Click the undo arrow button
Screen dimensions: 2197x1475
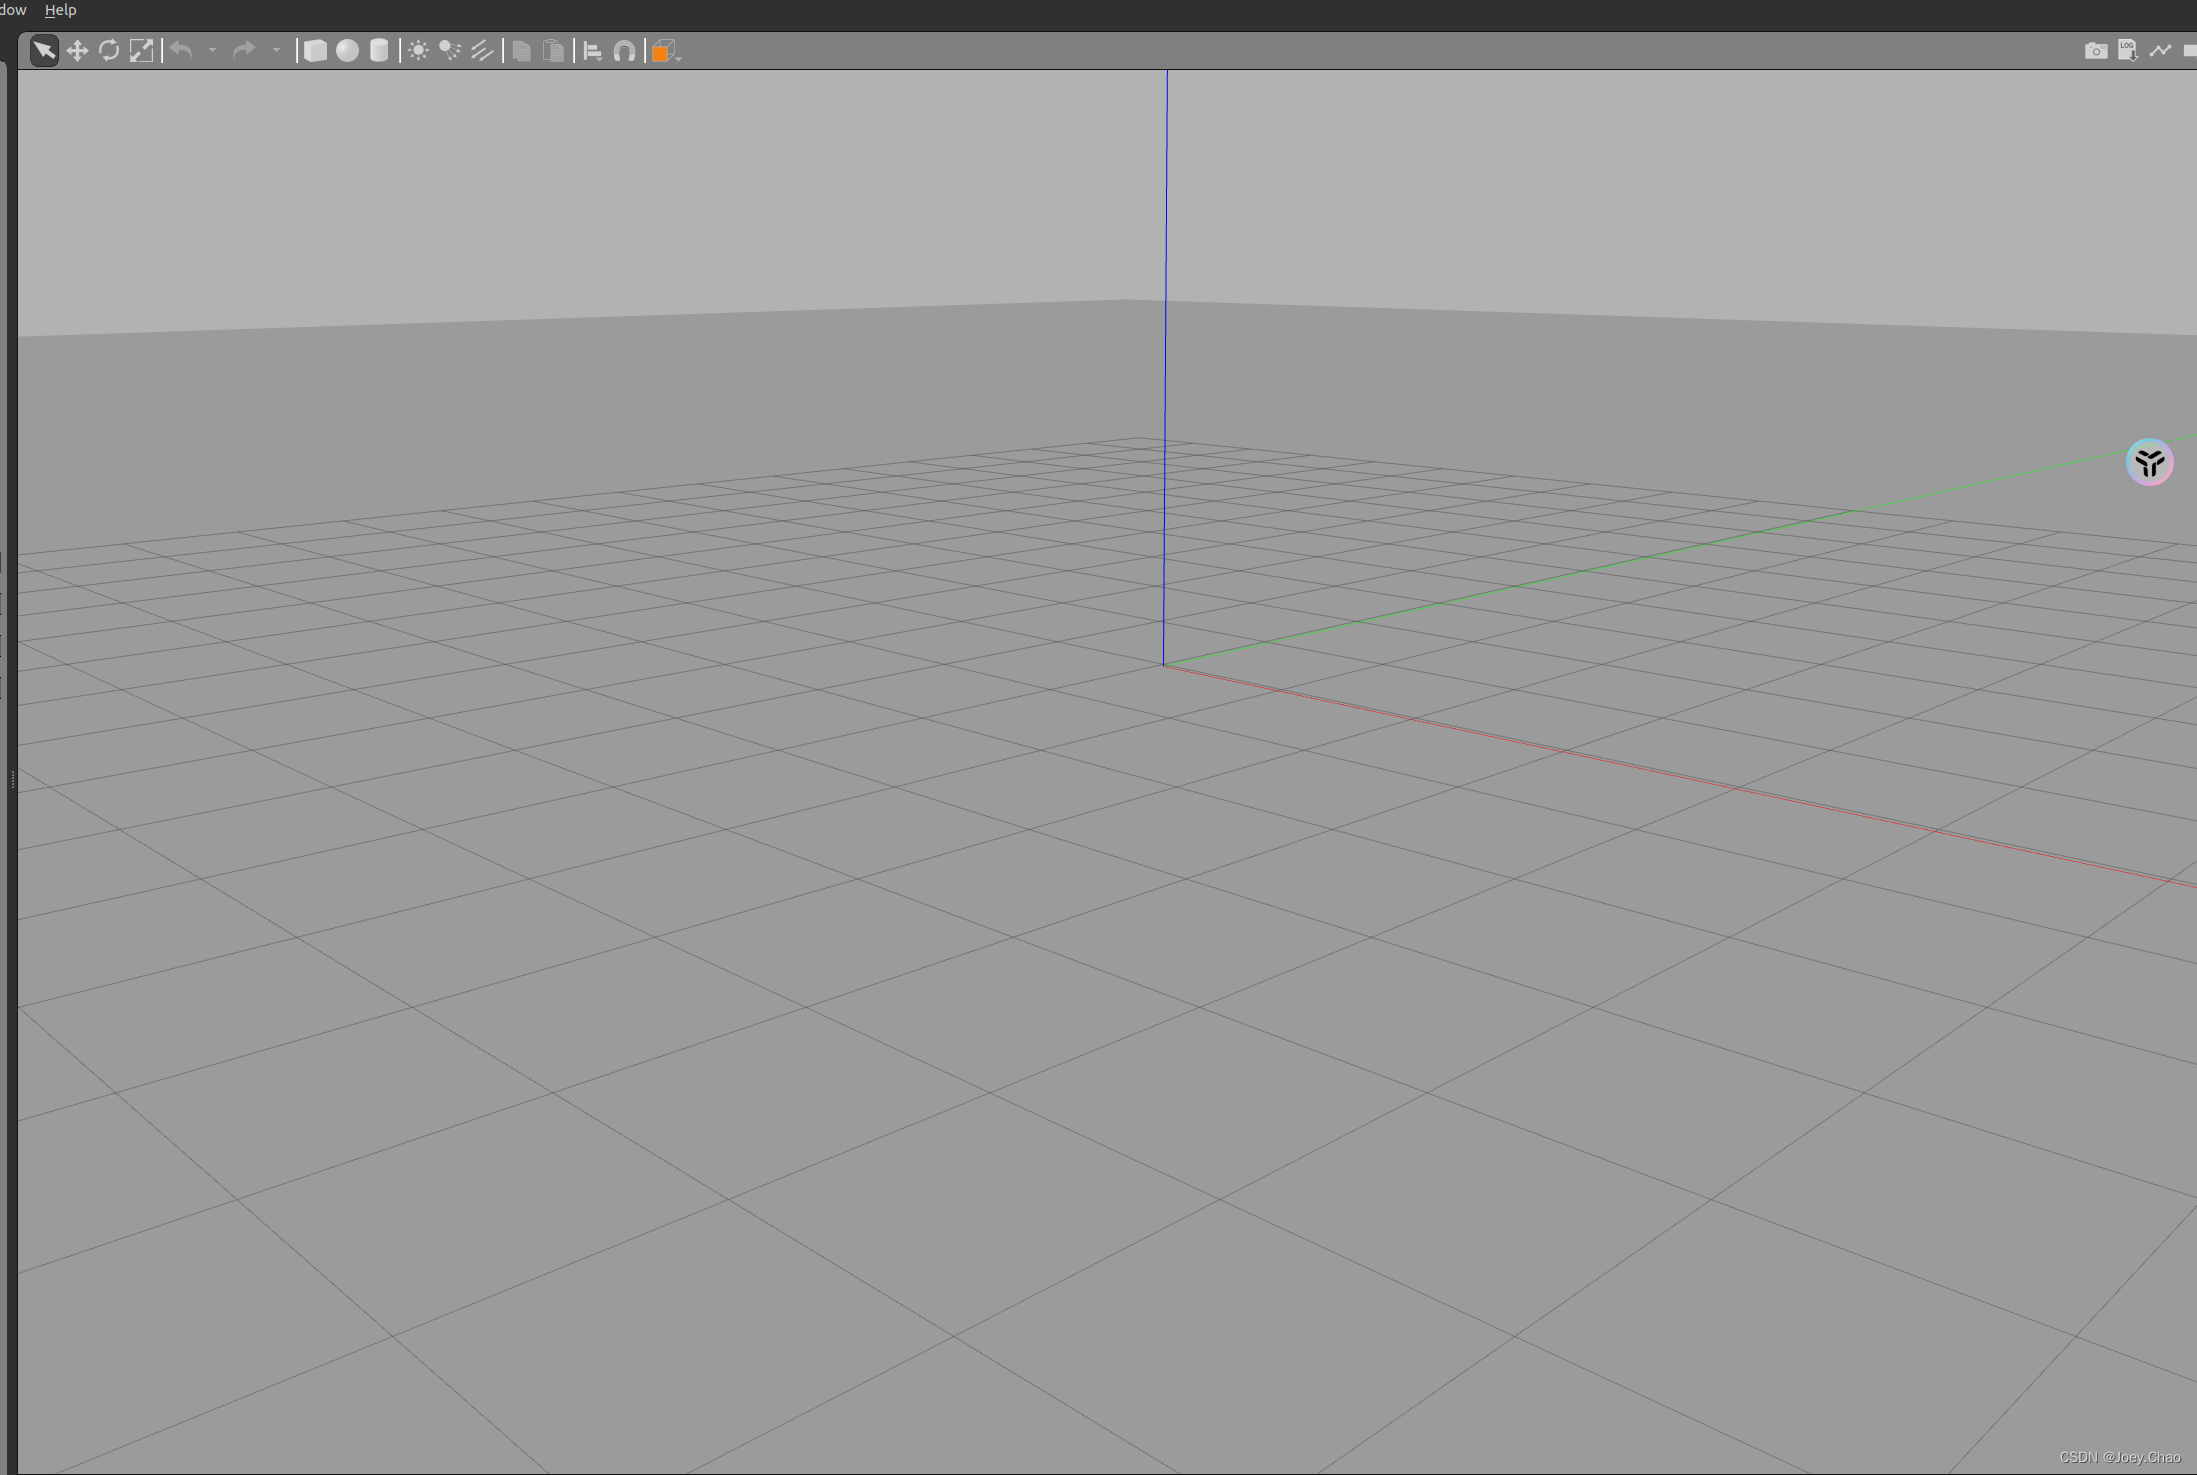click(181, 50)
